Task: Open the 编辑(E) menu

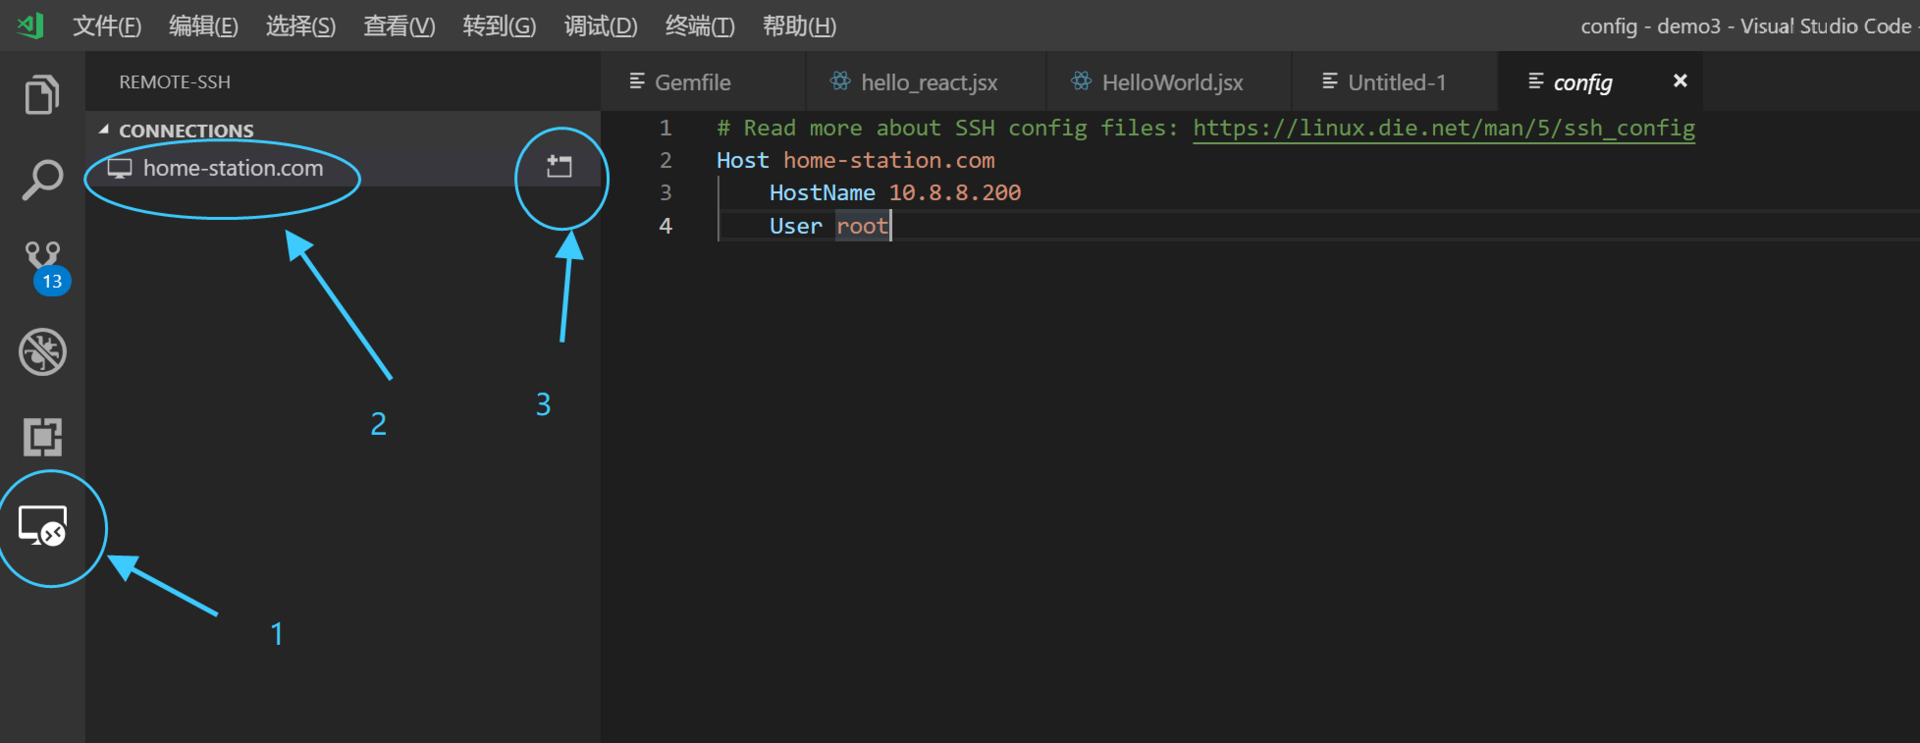Action: pyautogui.click(x=203, y=26)
